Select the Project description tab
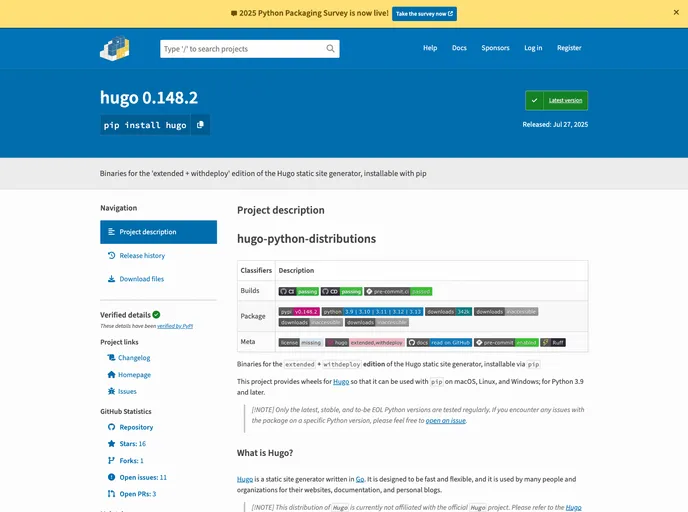Viewport: 688px width, 512px height. [x=158, y=232]
